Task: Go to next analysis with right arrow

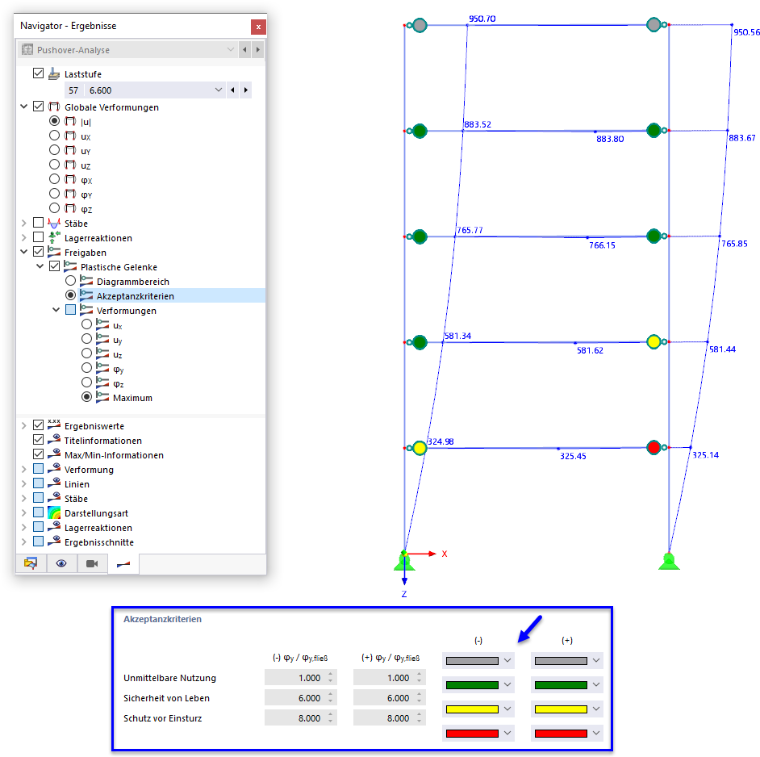Action: (x=258, y=49)
